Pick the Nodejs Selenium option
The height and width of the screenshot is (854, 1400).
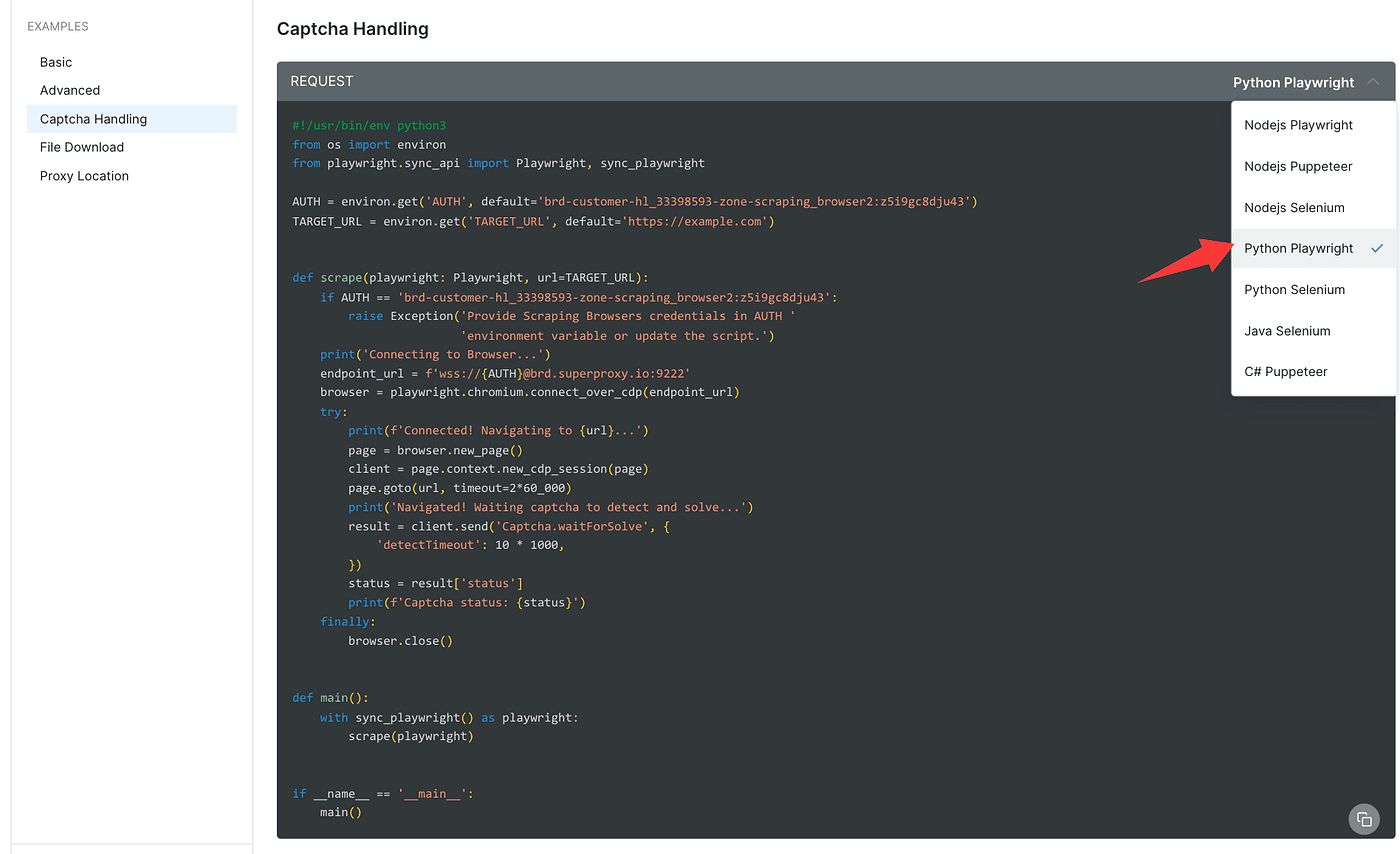tap(1294, 208)
